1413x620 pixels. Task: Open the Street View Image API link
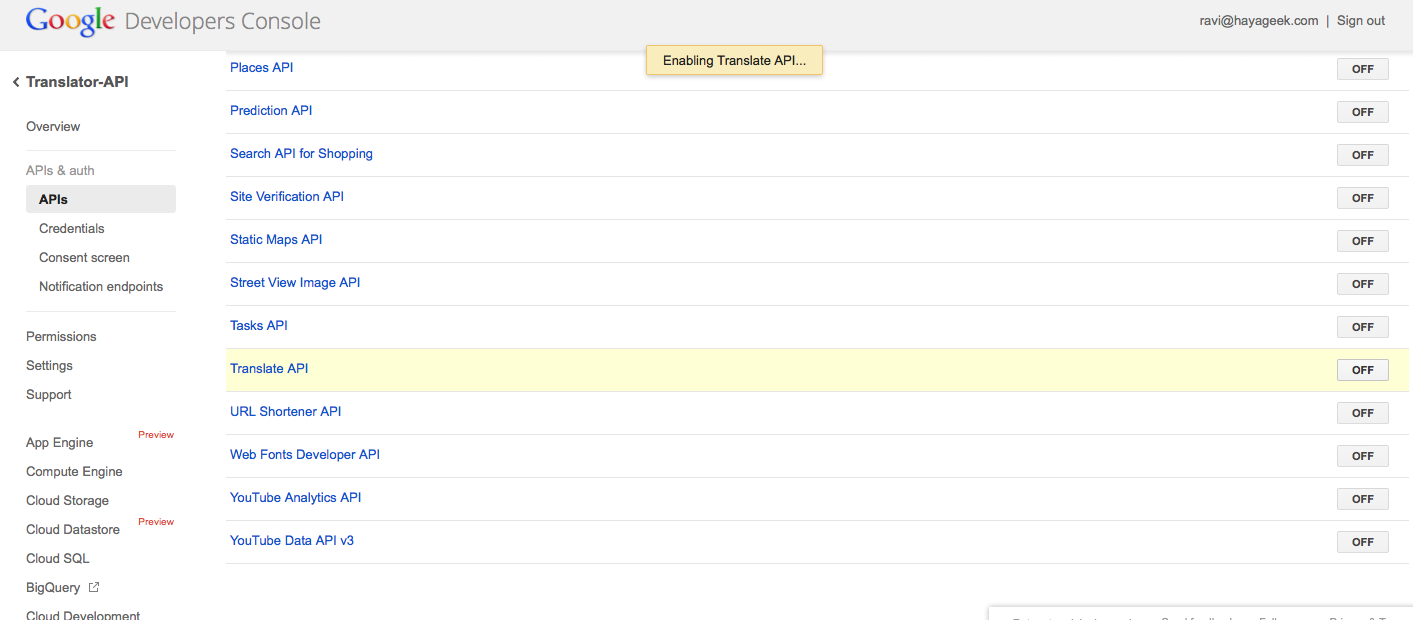point(295,283)
